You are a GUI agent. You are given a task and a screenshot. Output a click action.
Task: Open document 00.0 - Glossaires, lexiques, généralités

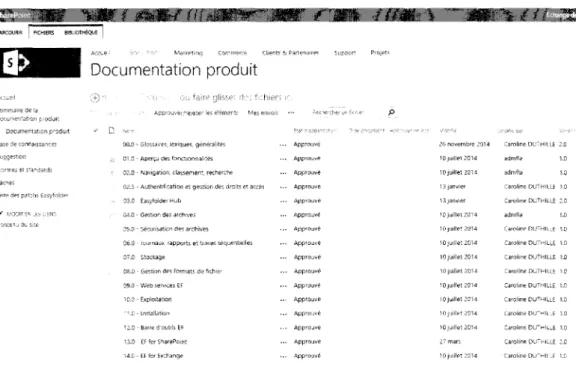click(x=174, y=144)
